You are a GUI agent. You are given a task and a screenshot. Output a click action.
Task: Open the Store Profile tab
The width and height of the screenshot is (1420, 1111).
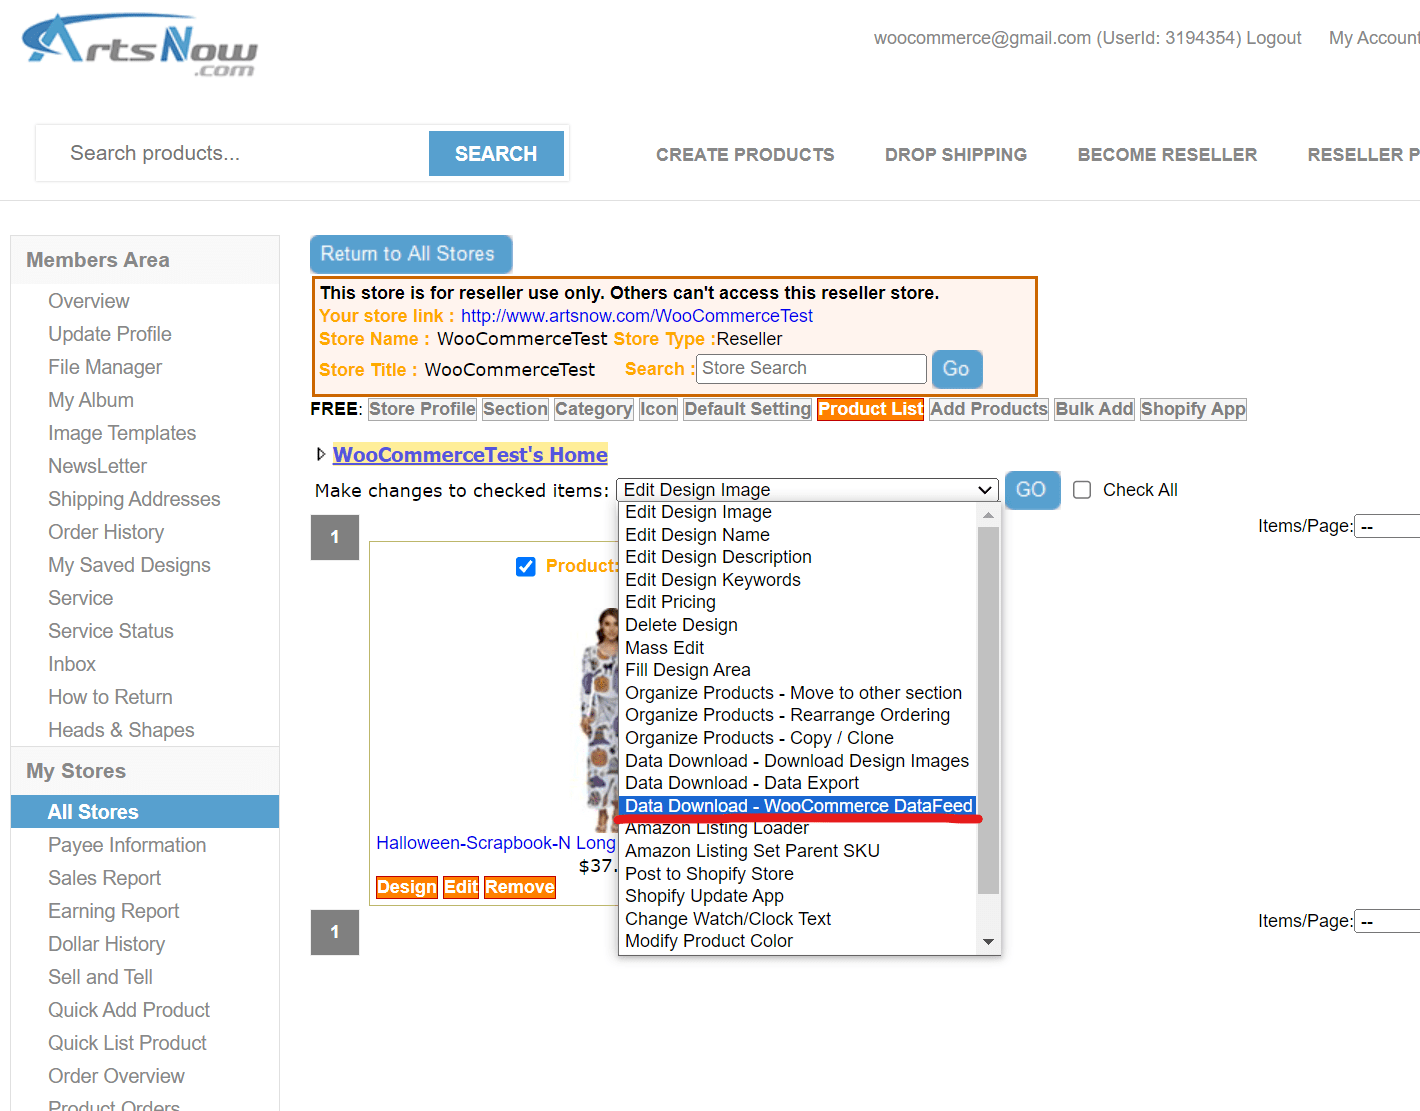pyautogui.click(x=422, y=409)
